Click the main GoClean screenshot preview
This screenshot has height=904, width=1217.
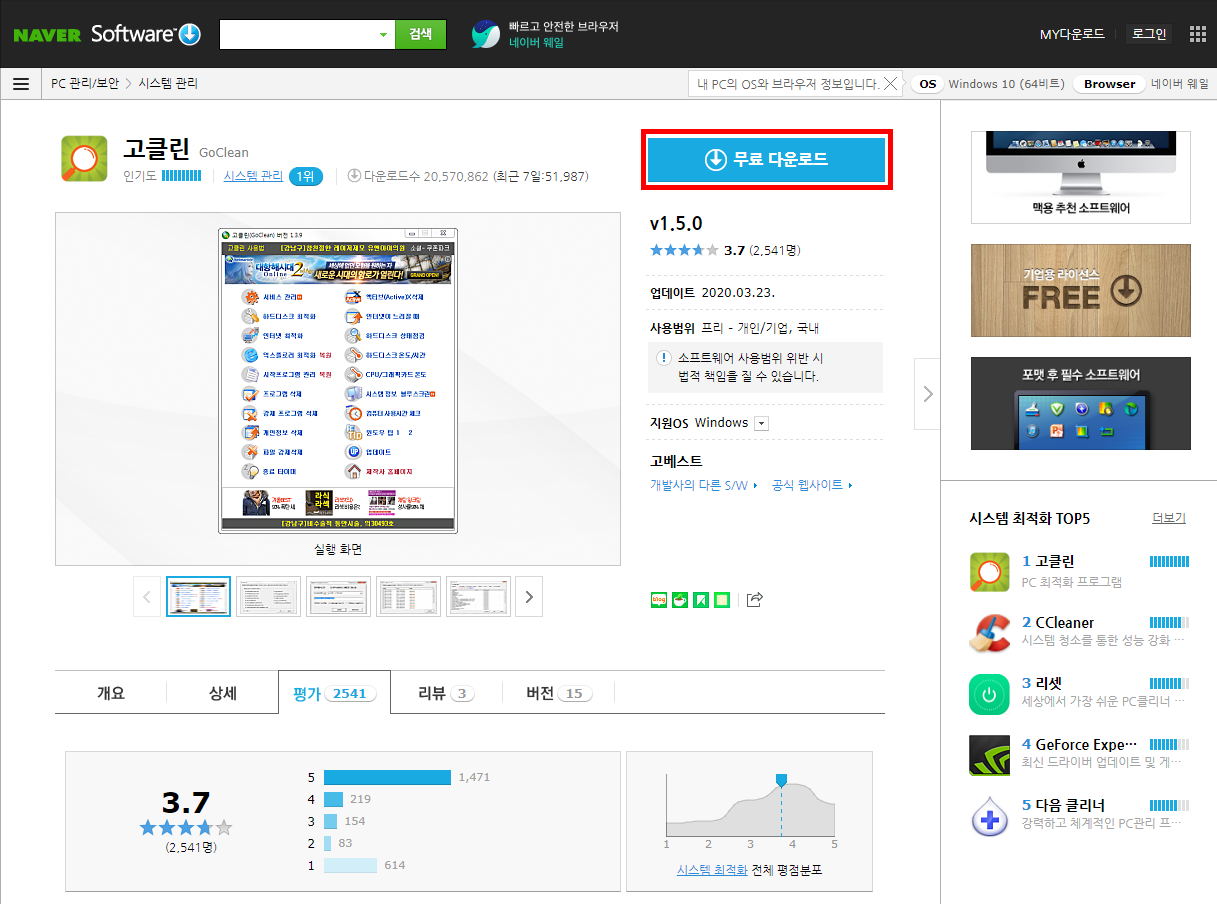click(x=338, y=381)
